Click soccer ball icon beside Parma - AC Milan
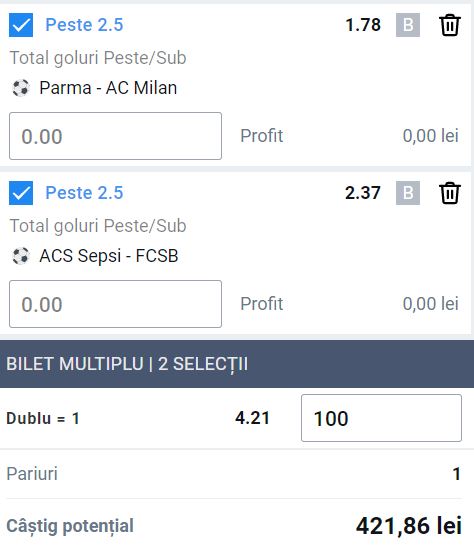The width and height of the screenshot is (474, 548). click(x=21, y=88)
